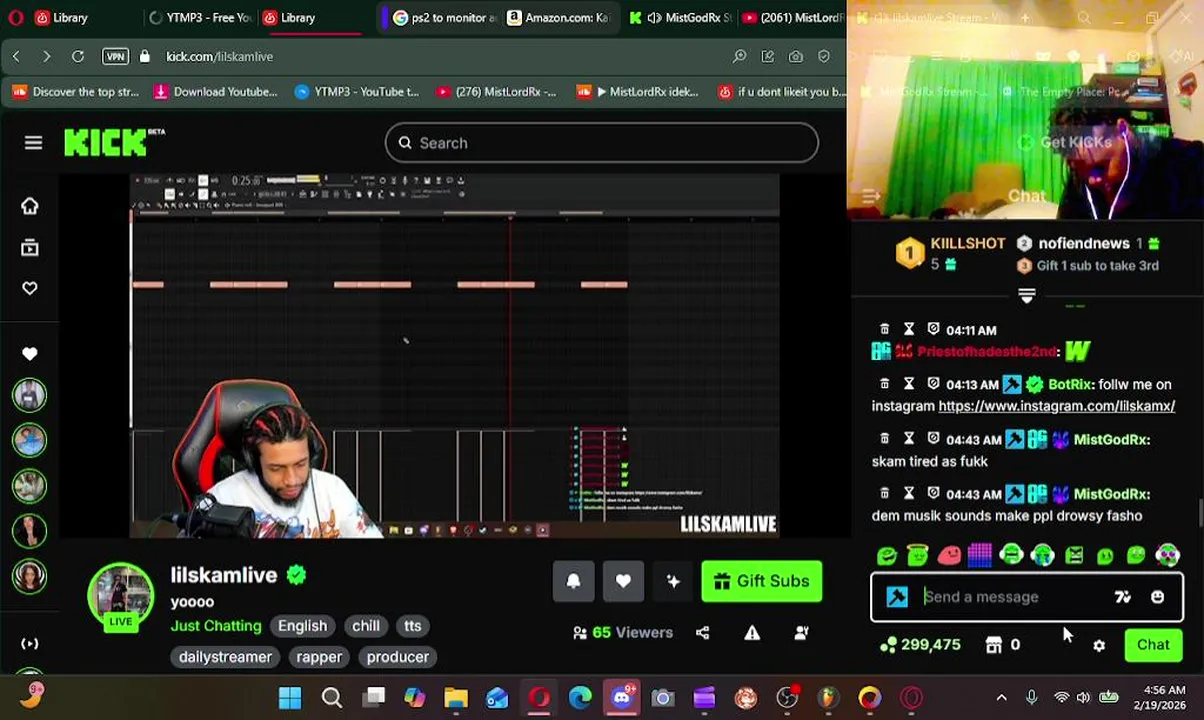Select the English tag

click(302, 626)
